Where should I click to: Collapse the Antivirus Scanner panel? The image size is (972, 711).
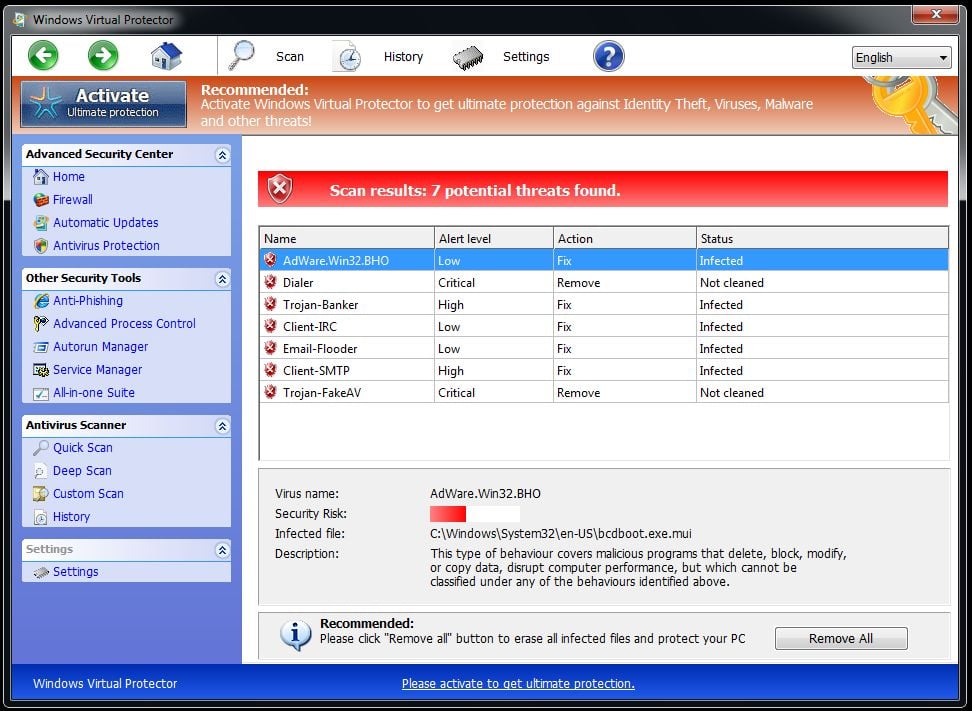point(222,426)
